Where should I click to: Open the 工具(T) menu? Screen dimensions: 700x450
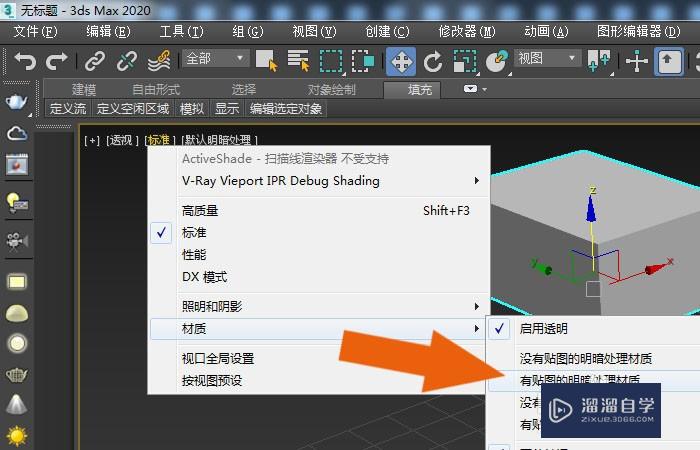[181, 31]
